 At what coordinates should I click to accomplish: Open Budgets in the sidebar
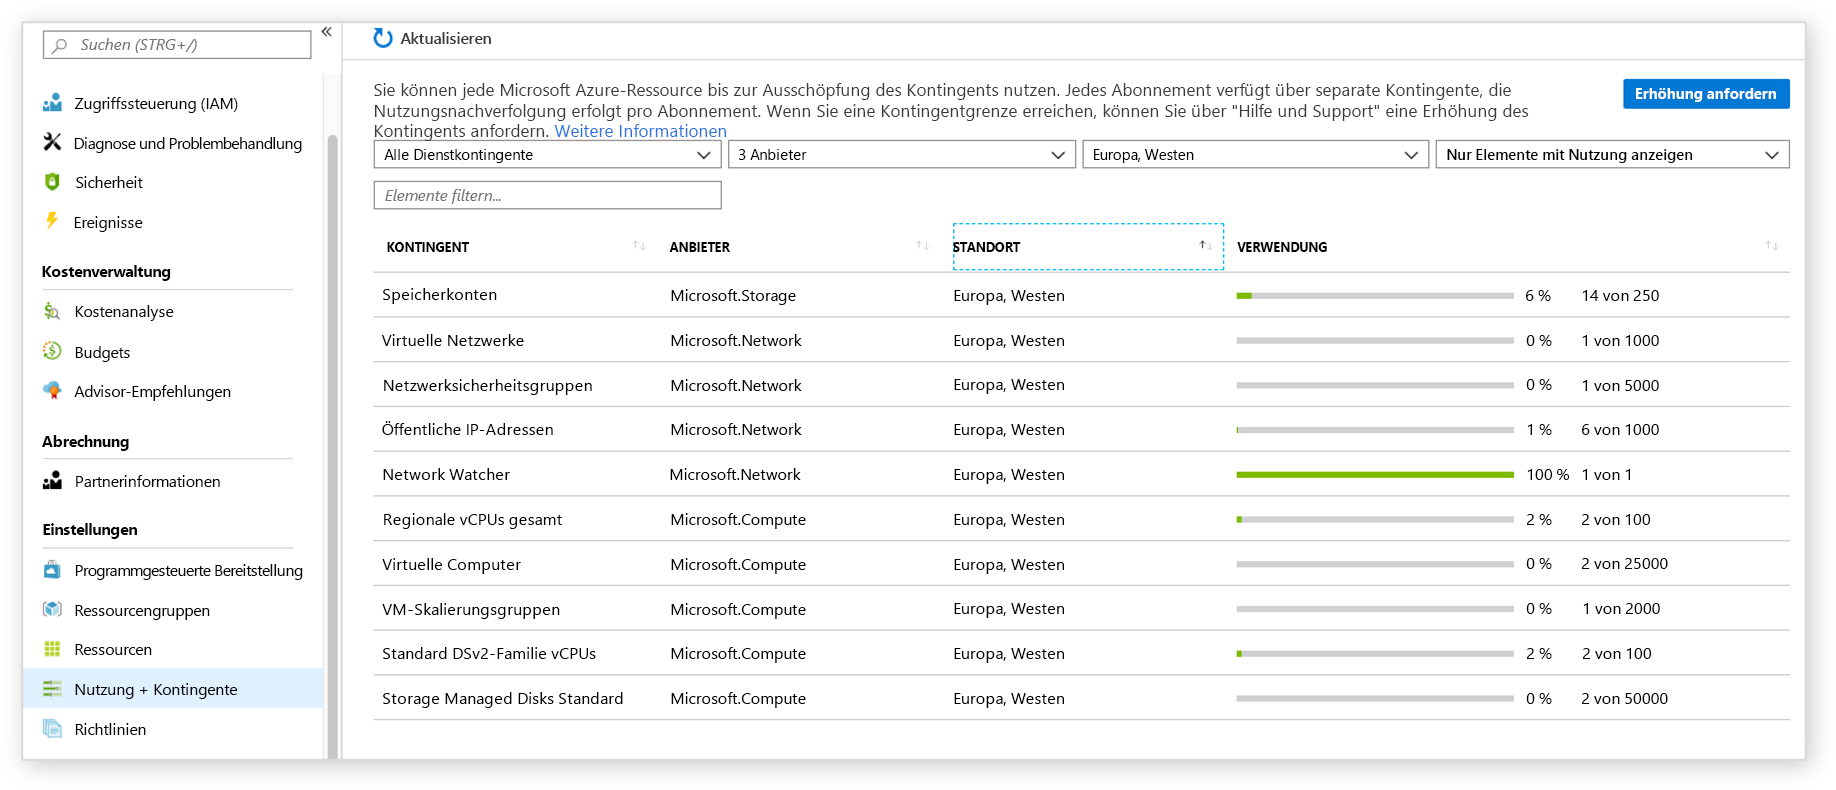tap(102, 353)
